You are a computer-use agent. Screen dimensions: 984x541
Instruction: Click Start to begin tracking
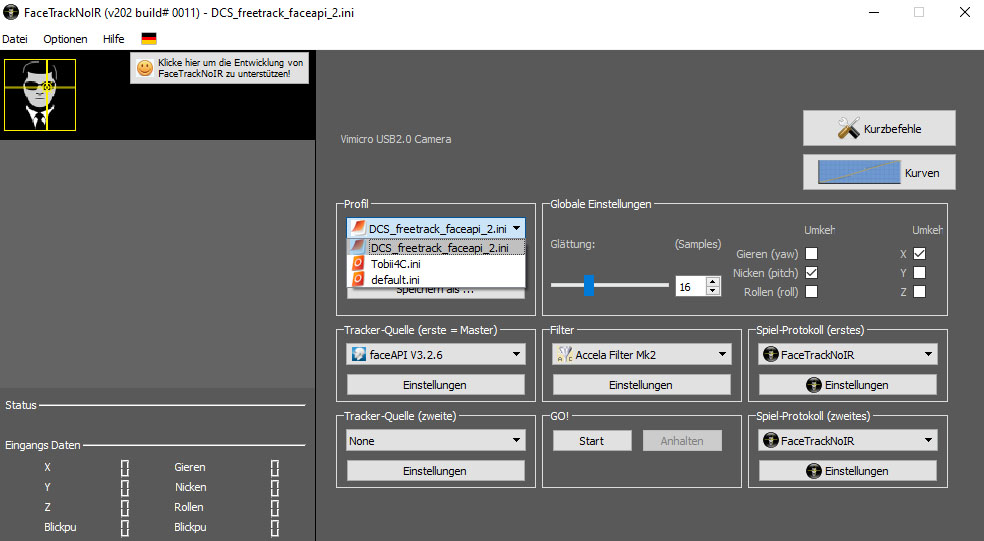coord(592,441)
